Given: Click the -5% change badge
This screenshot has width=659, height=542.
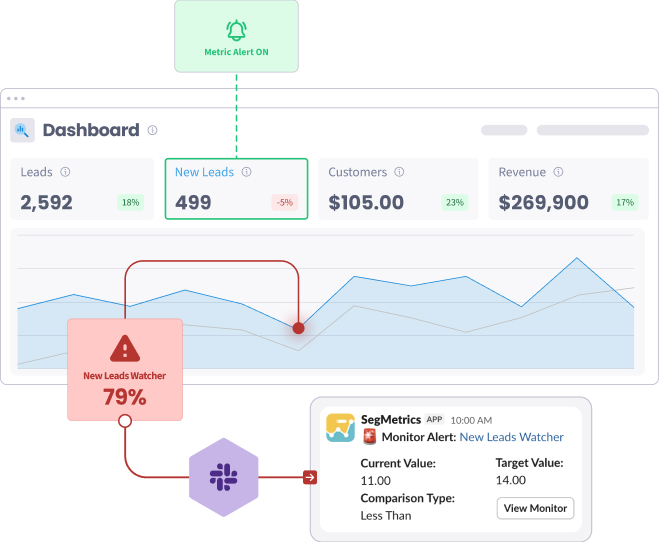Looking at the screenshot, I should 285,203.
